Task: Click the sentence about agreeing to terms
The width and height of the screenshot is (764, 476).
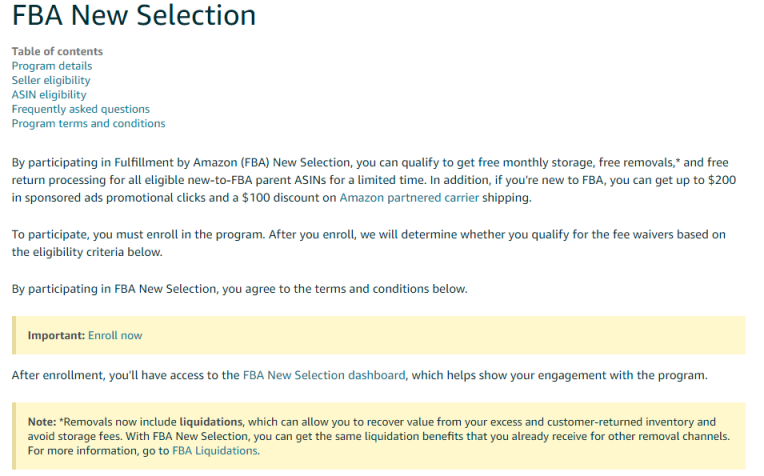Action: tap(239, 289)
